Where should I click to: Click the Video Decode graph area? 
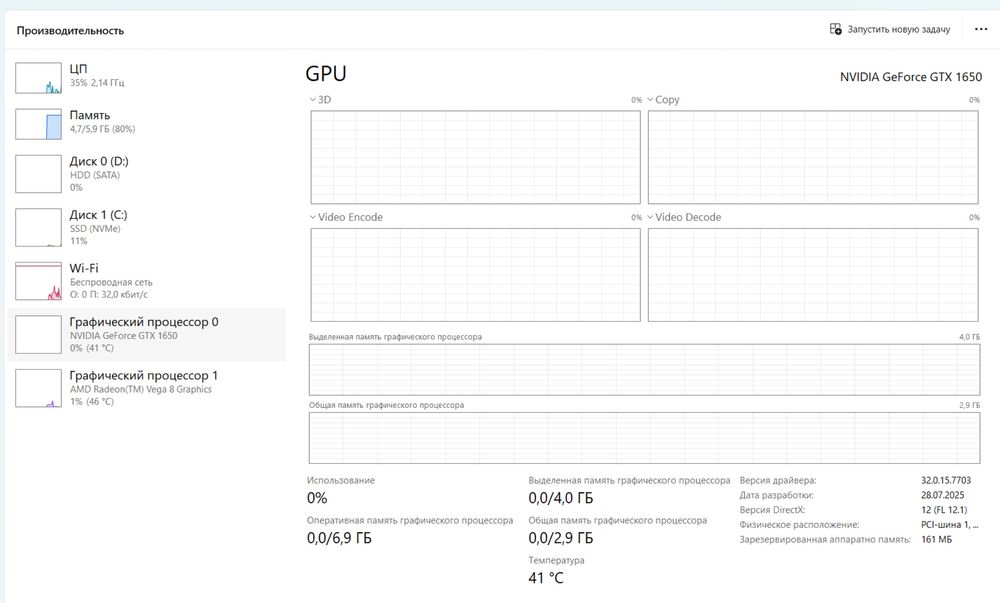pyautogui.click(x=812, y=275)
